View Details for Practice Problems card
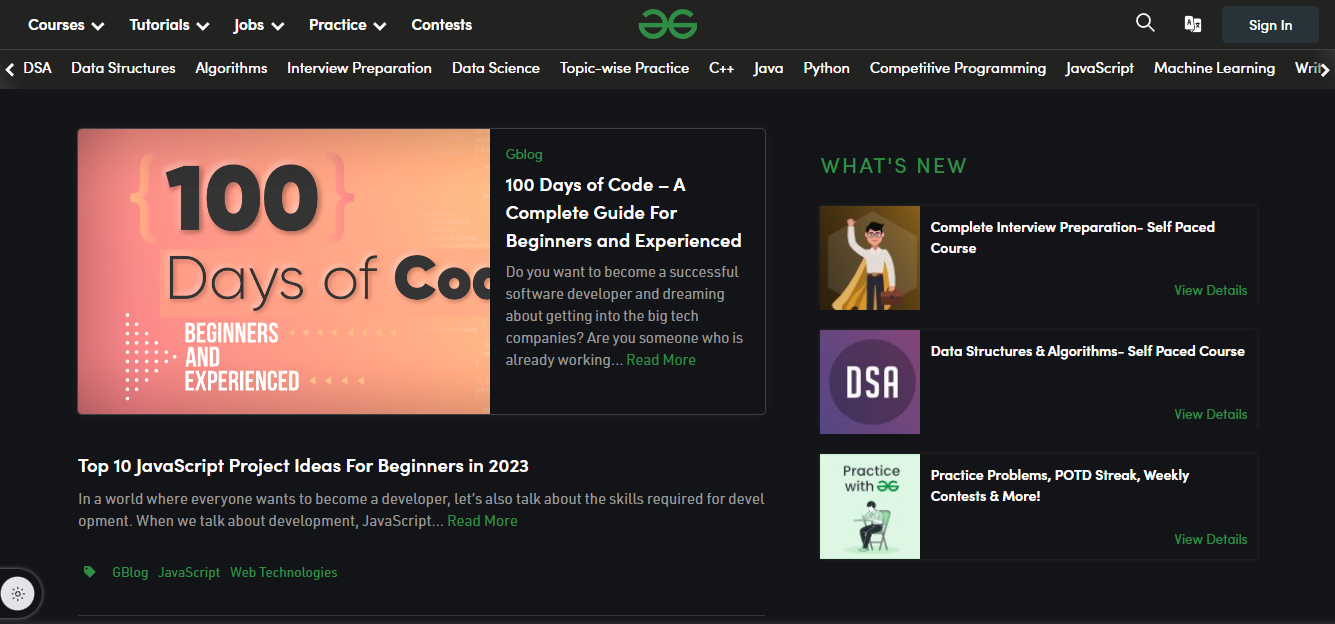Viewport: 1335px width, 624px height. (1210, 539)
